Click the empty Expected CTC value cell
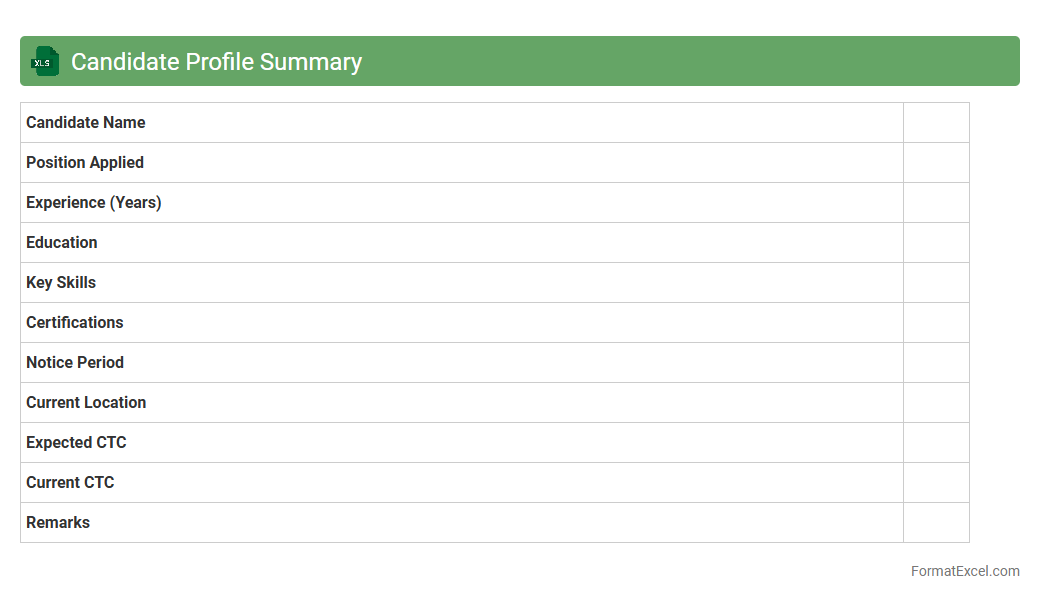1040x600 pixels. click(936, 443)
